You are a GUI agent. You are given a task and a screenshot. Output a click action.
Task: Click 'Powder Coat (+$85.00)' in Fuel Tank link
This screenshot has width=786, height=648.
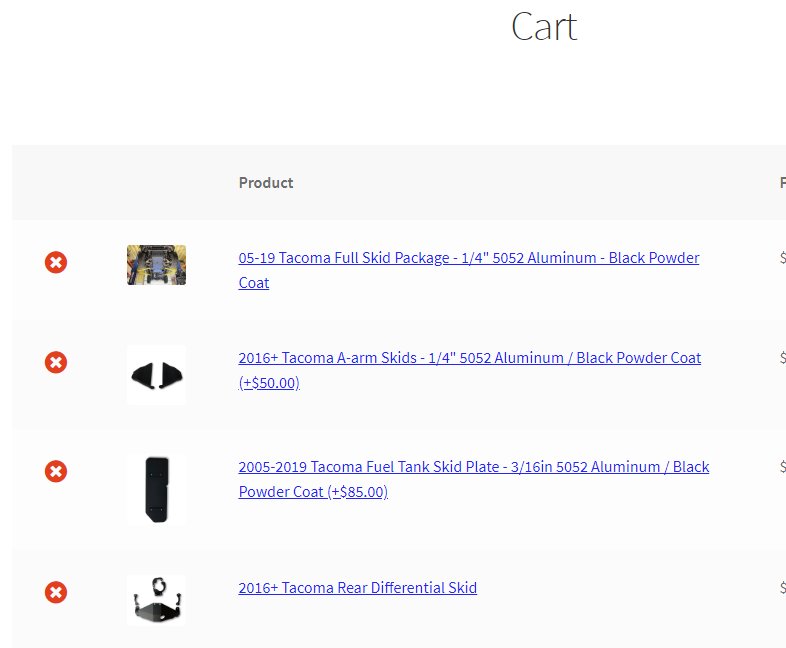pos(313,492)
